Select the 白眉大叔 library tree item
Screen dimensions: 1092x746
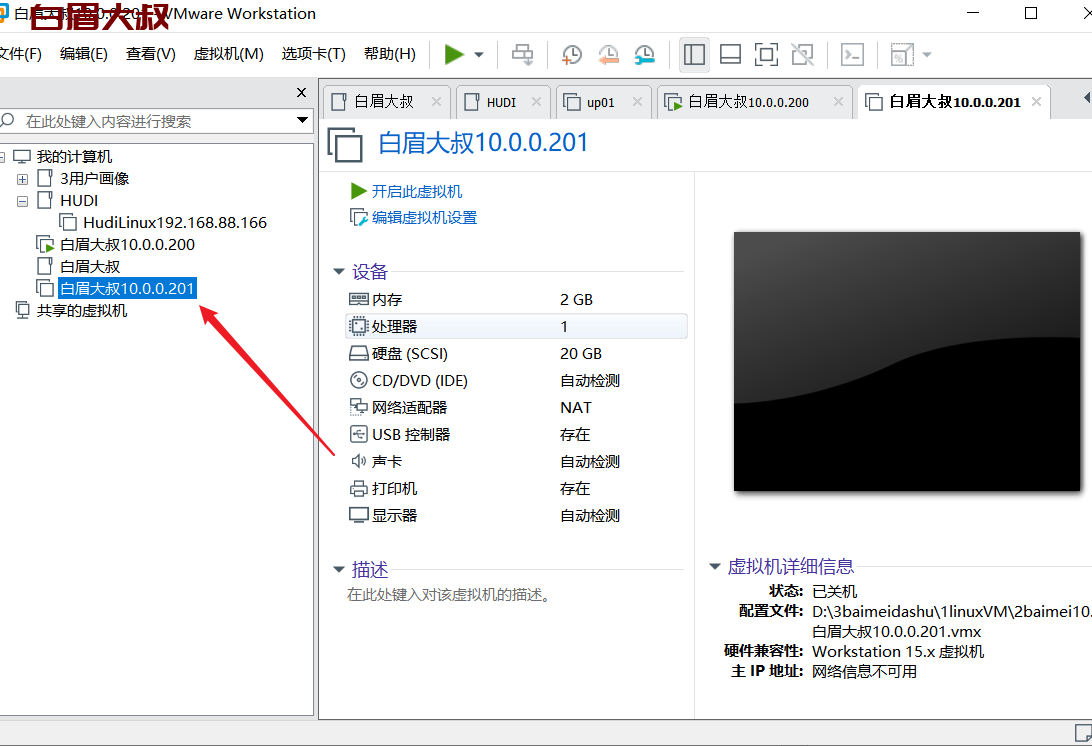pos(90,267)
